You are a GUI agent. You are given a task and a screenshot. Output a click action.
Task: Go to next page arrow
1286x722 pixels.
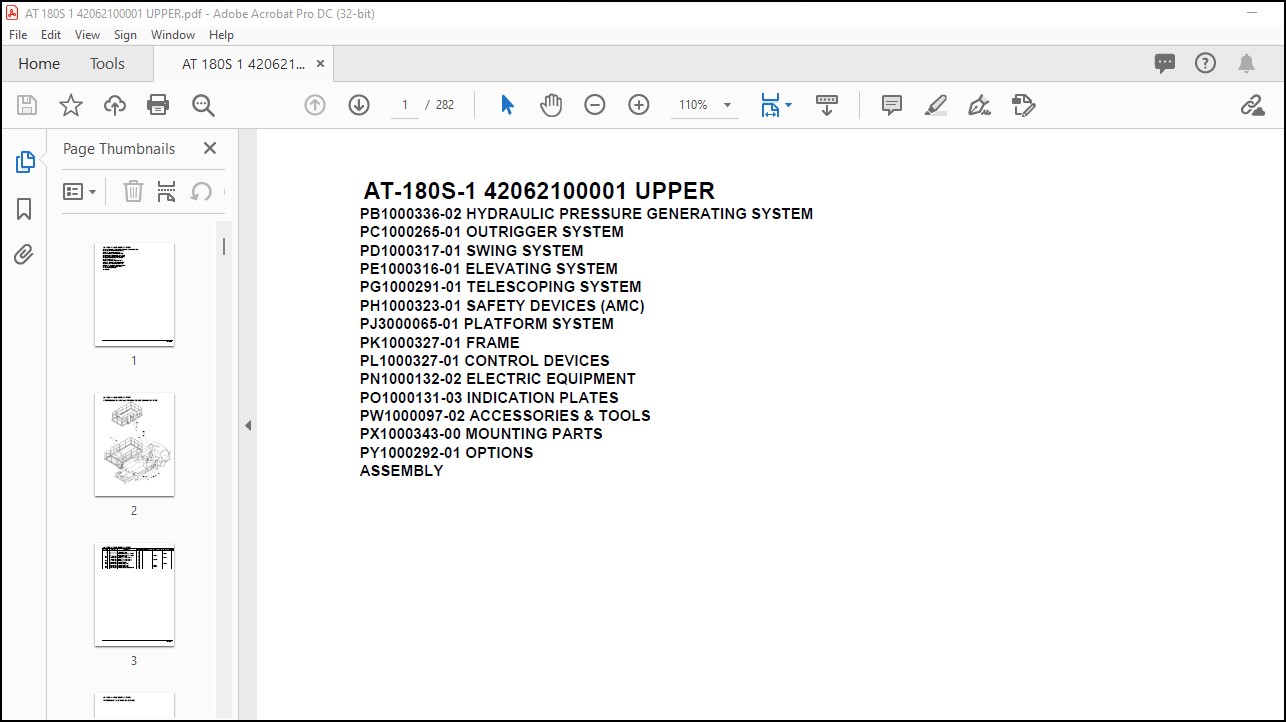tap(359, 105)
